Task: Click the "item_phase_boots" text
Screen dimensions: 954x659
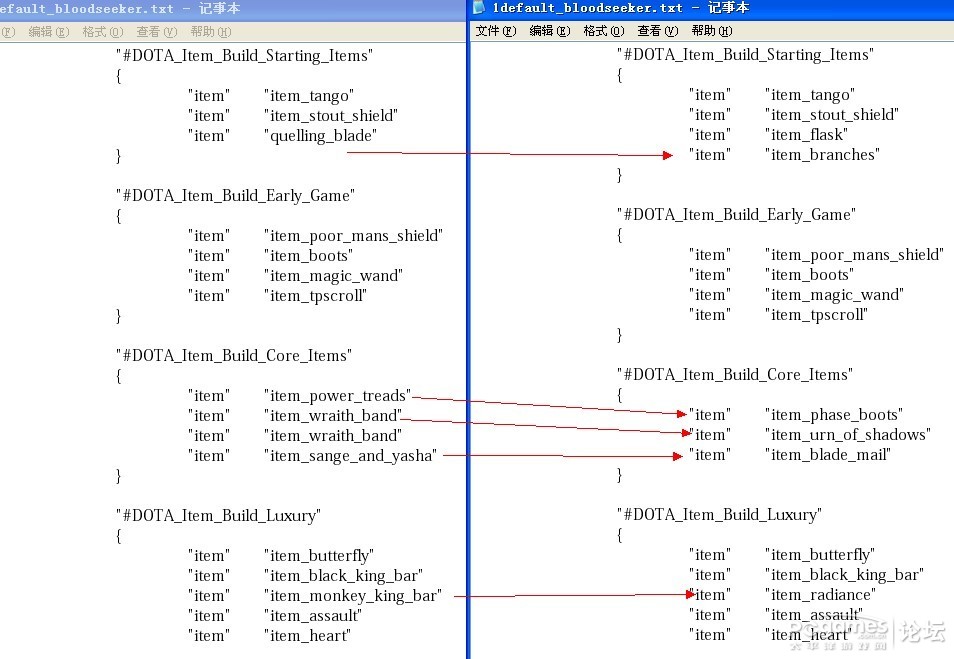Action: [x=834, y=416]
